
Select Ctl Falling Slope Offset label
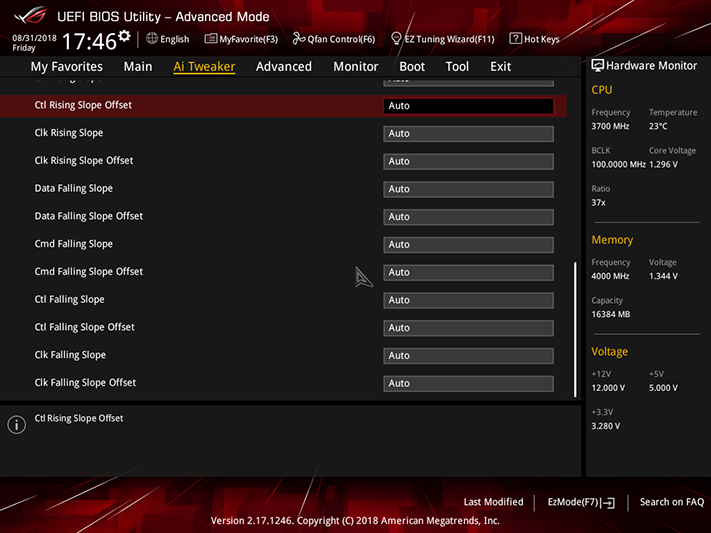(84, 327)
